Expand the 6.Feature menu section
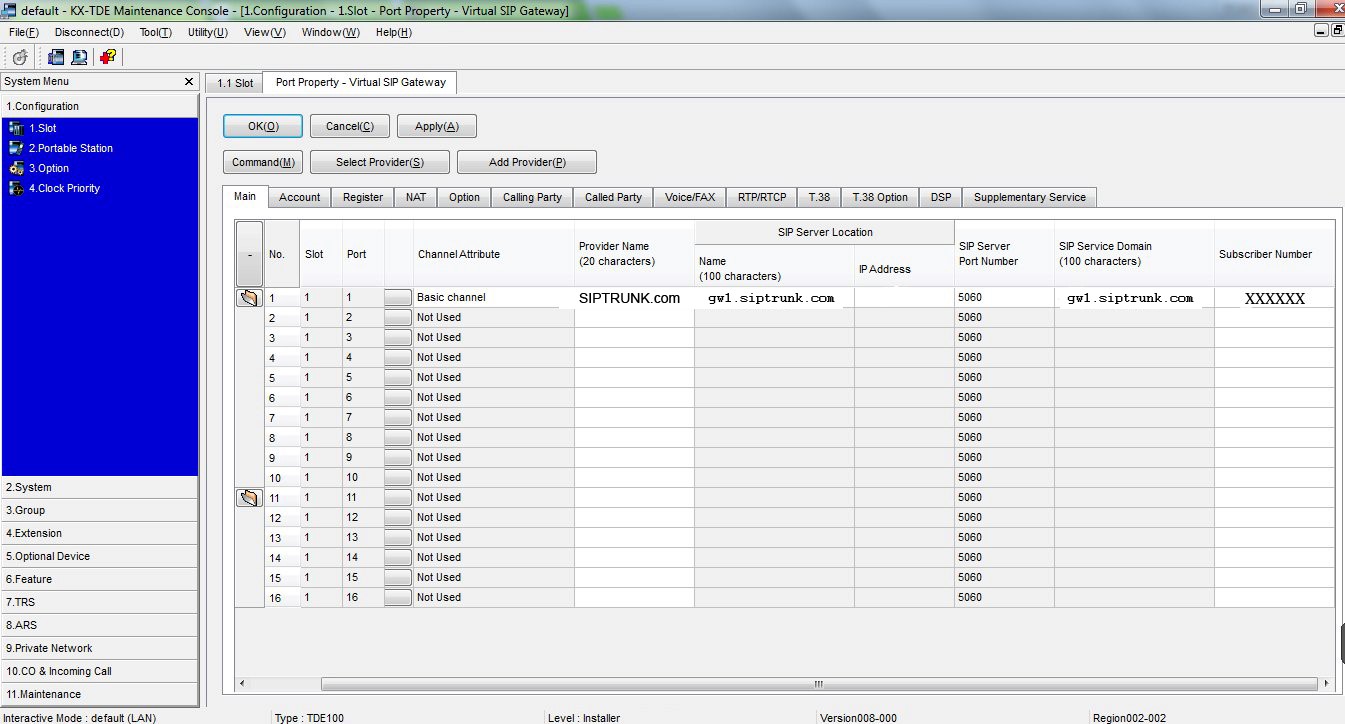The width and height of the screenshot is (1345, 724). point(100,580)
